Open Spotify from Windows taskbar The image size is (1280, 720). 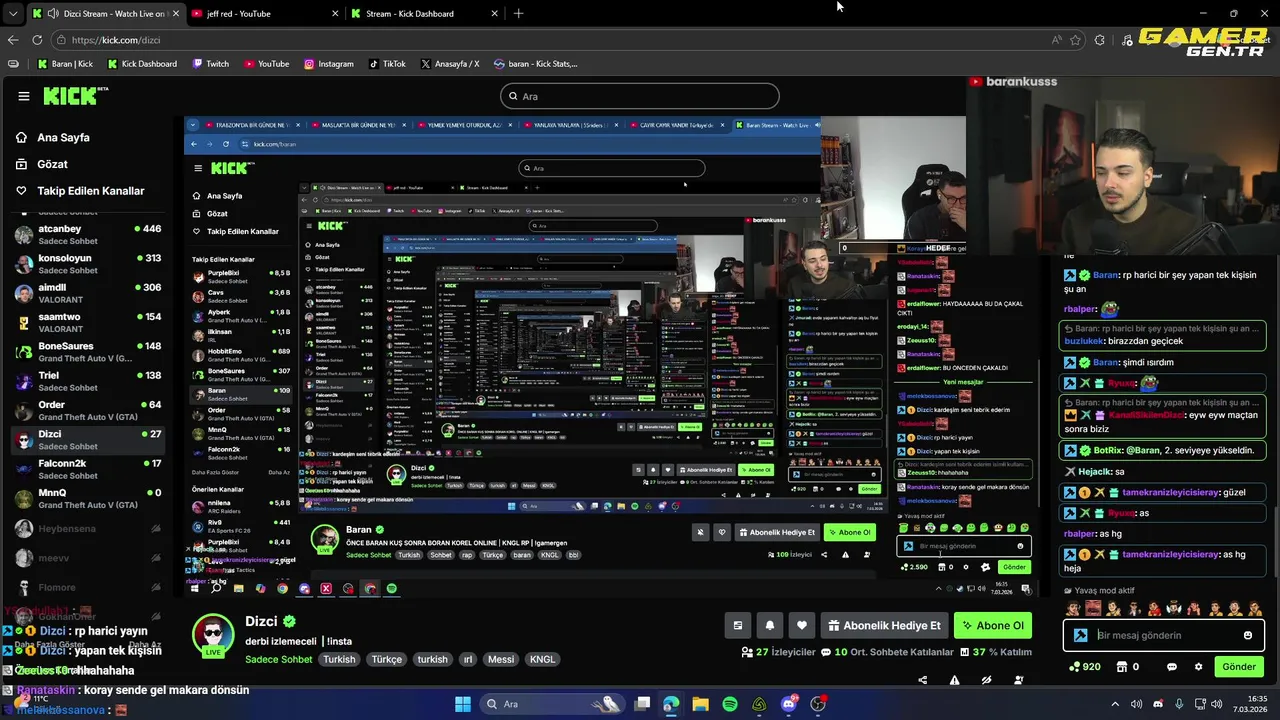tap(730, 704)
